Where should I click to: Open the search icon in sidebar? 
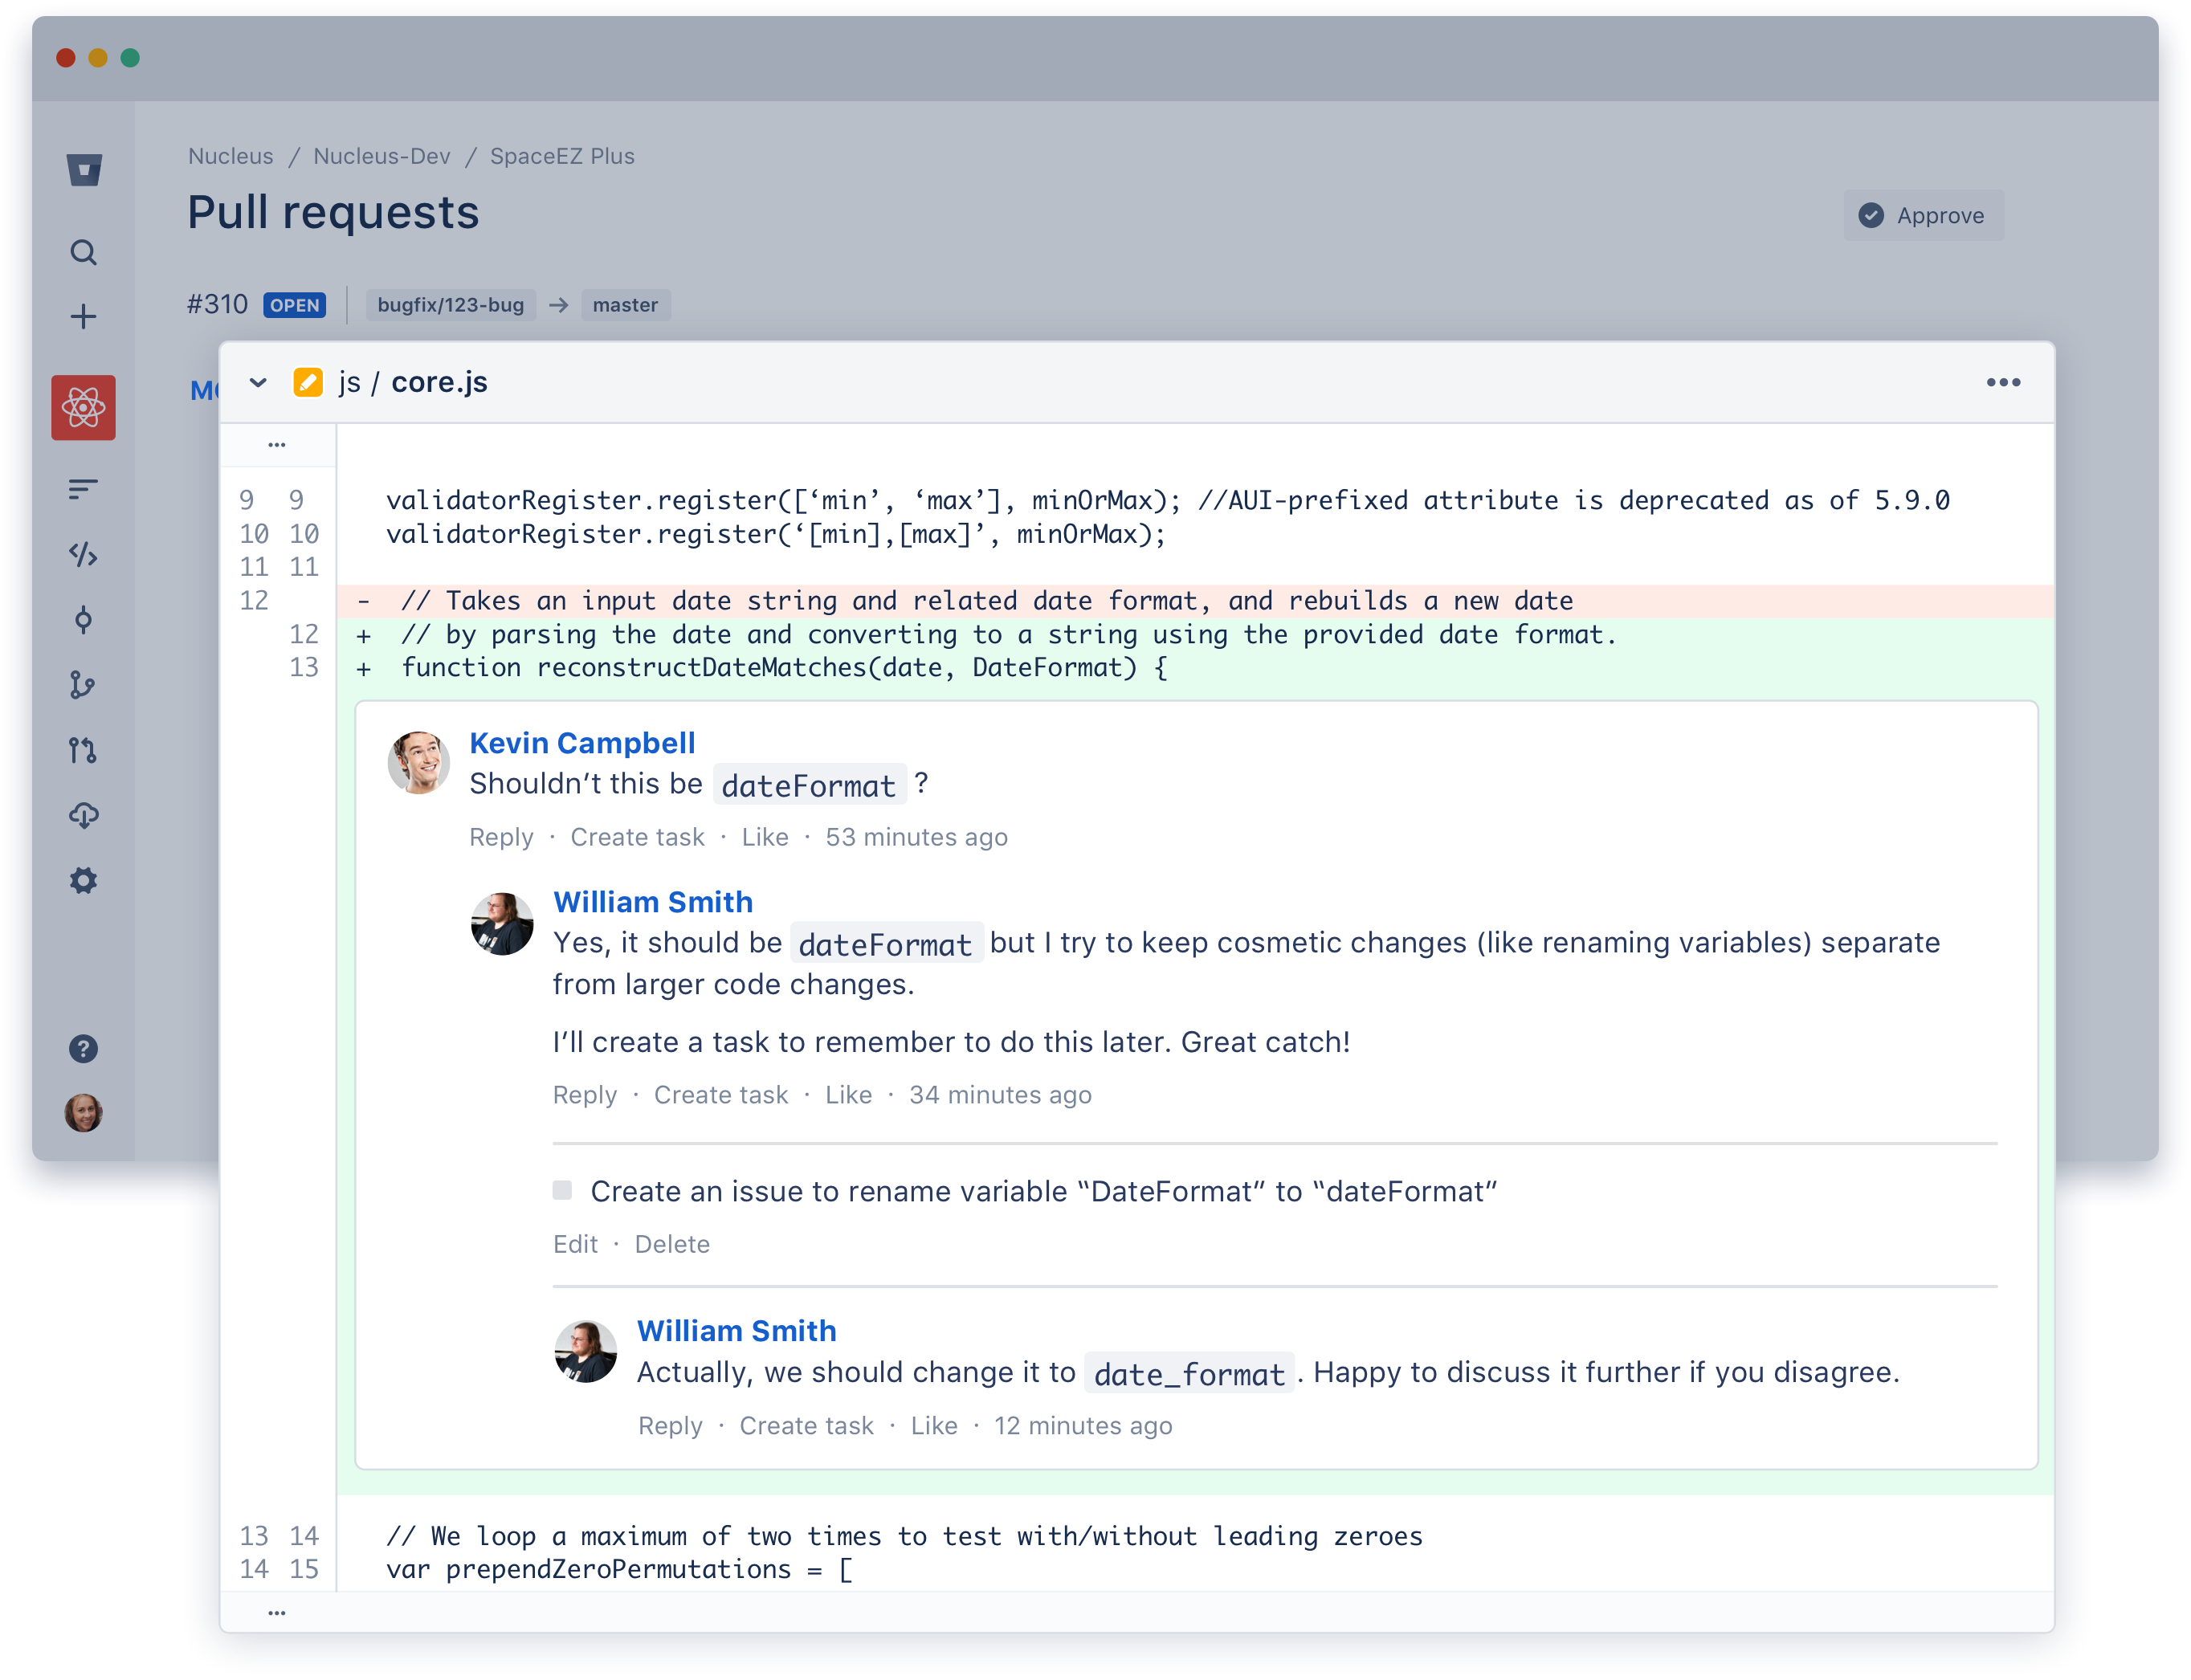pyautogui.click(x=84, y=253)
